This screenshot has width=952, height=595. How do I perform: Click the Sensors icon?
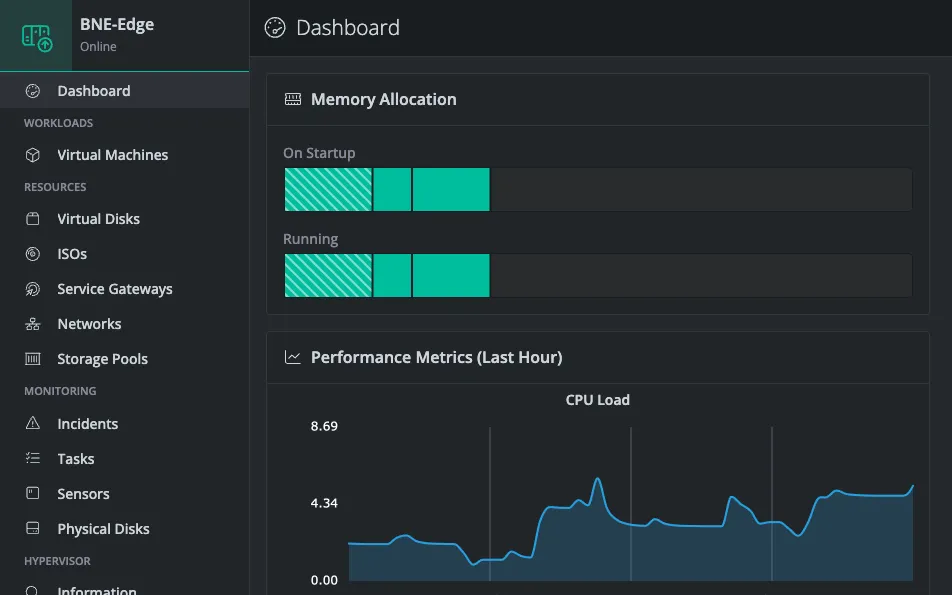[x=33, y=493]
